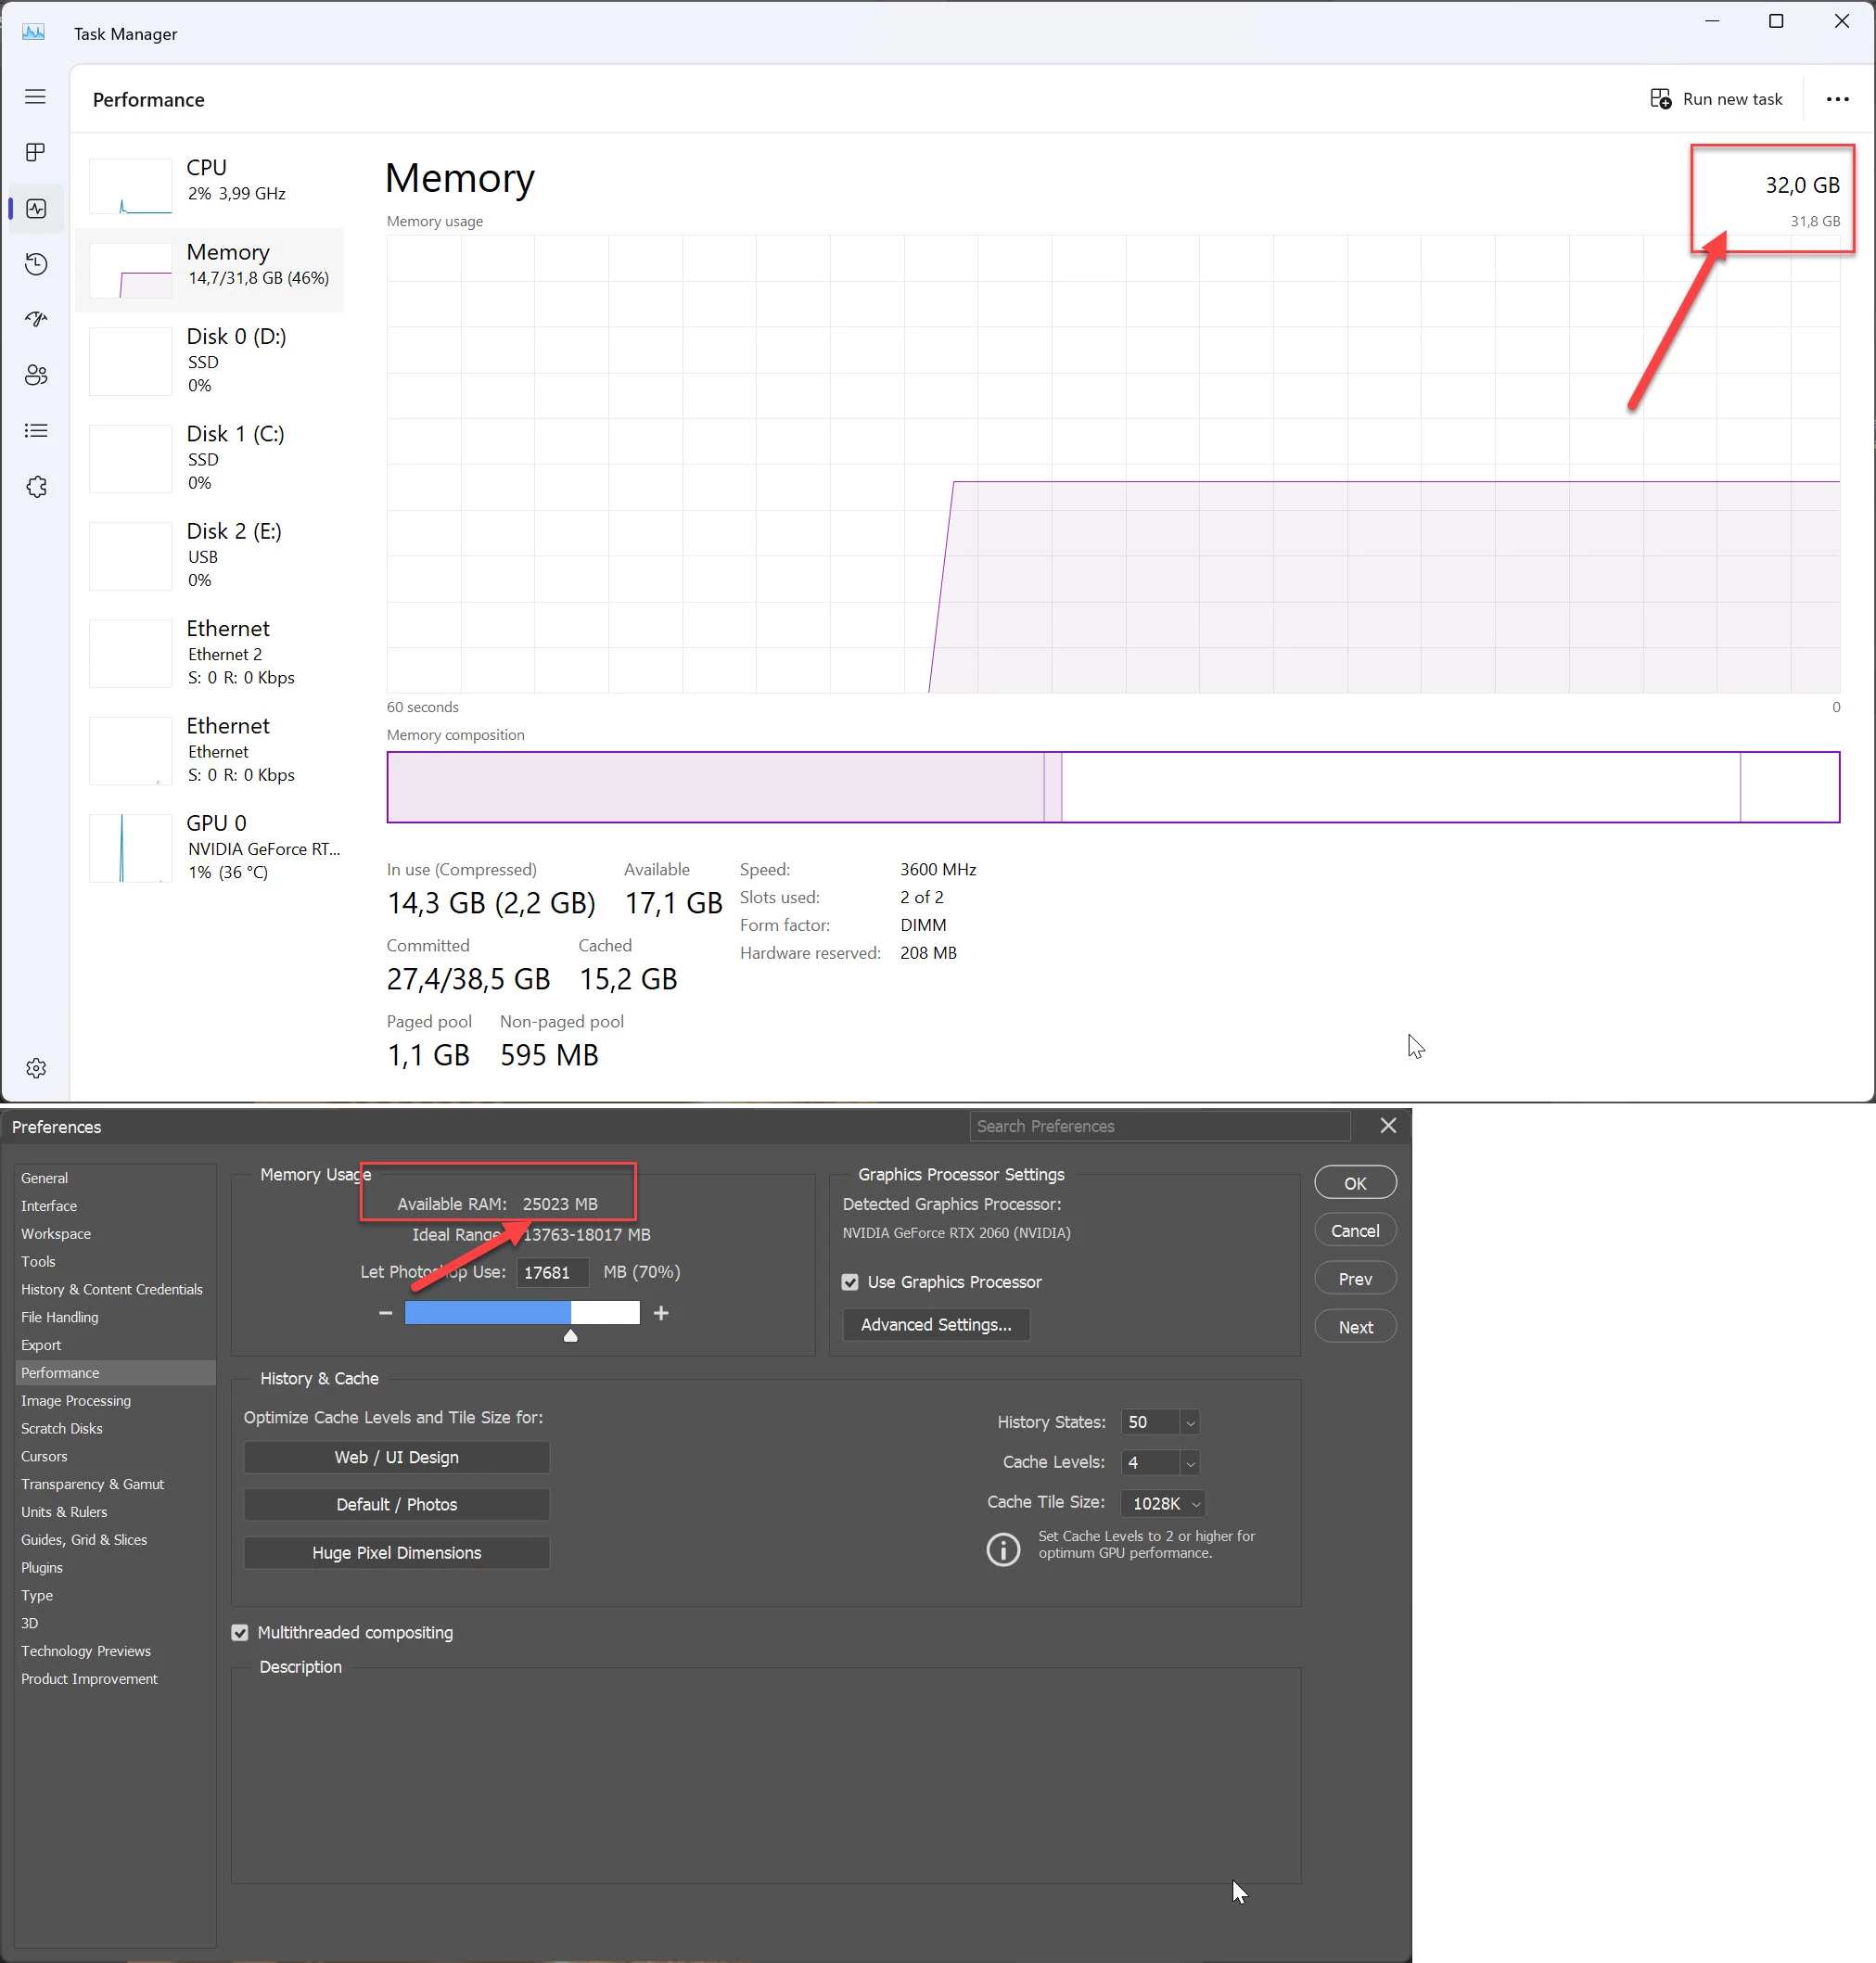Open Cache Tile Size dropdown

point(1195,1504)
